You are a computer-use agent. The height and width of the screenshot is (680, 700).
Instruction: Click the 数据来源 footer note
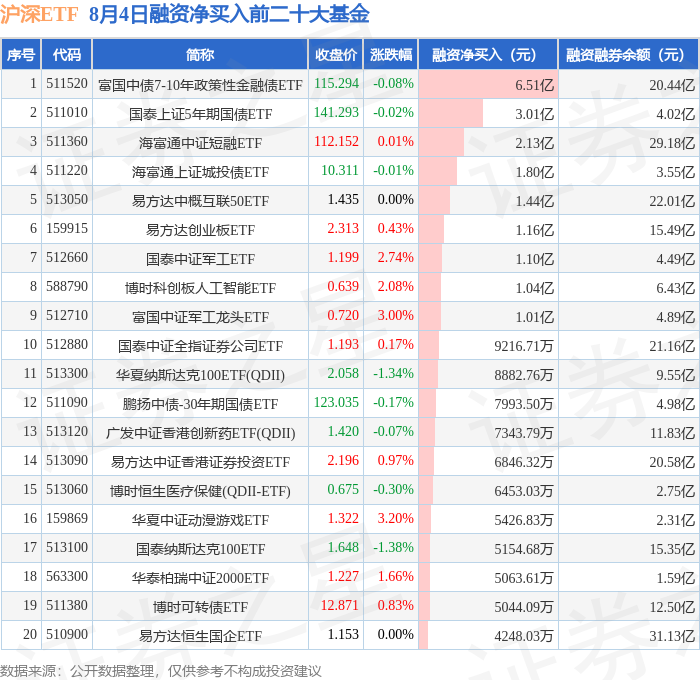click(x=161, y=671)
